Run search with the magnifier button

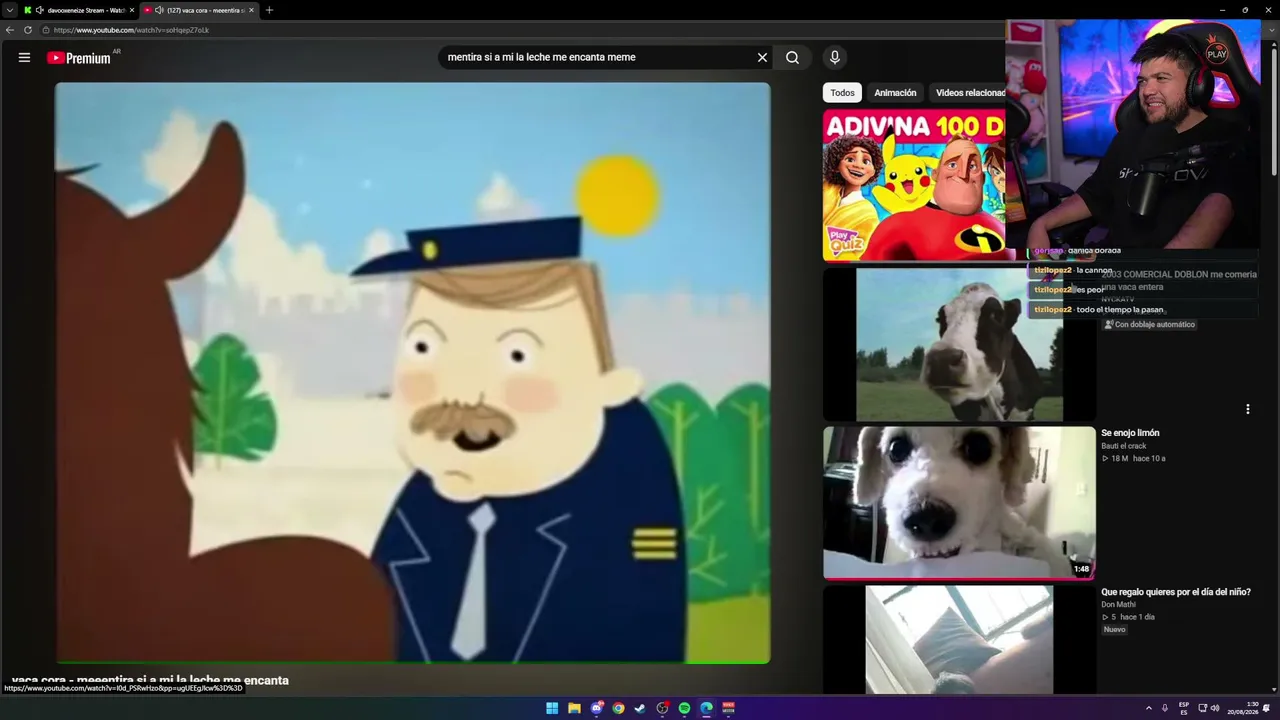(x=792, y=58)
